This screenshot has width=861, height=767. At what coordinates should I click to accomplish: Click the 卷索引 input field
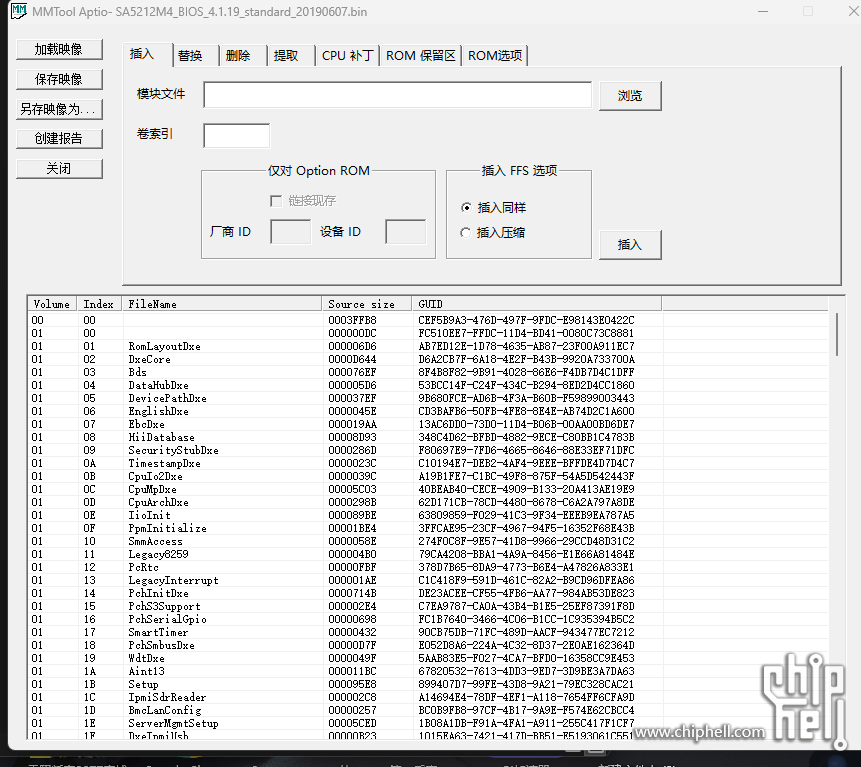(x=236, y=135)
